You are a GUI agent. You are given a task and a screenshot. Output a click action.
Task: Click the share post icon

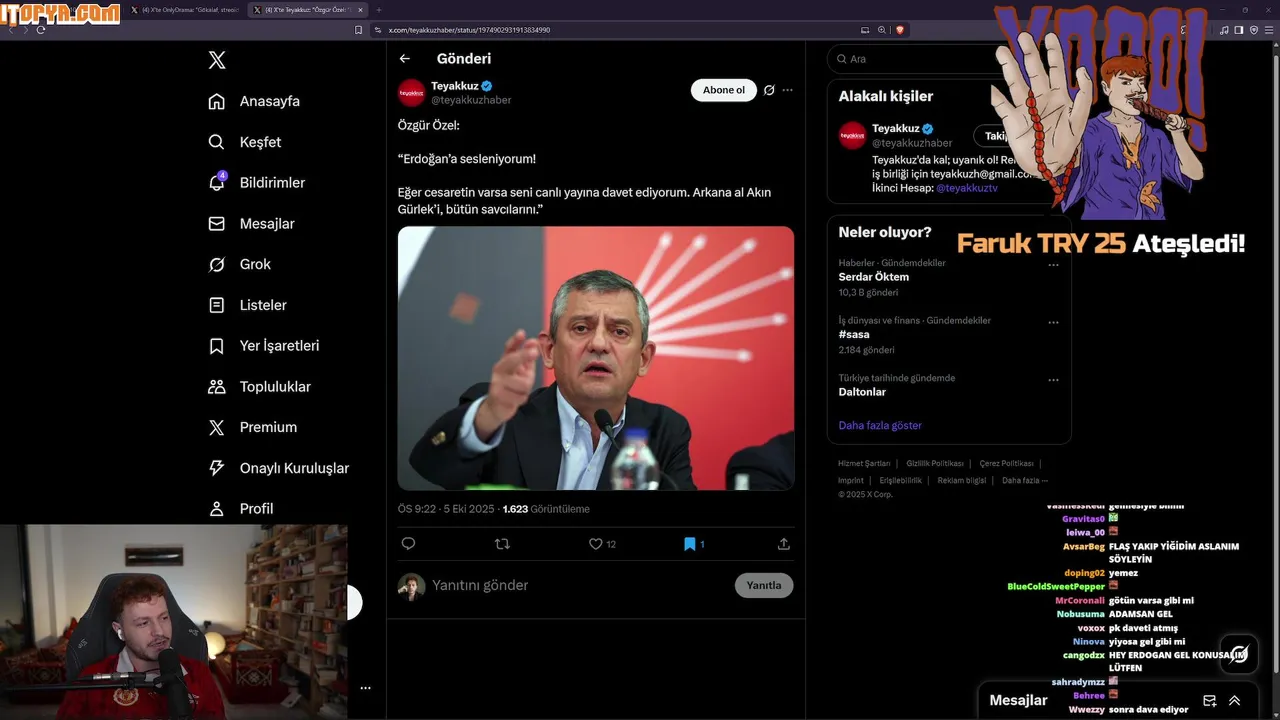(784, 544)
